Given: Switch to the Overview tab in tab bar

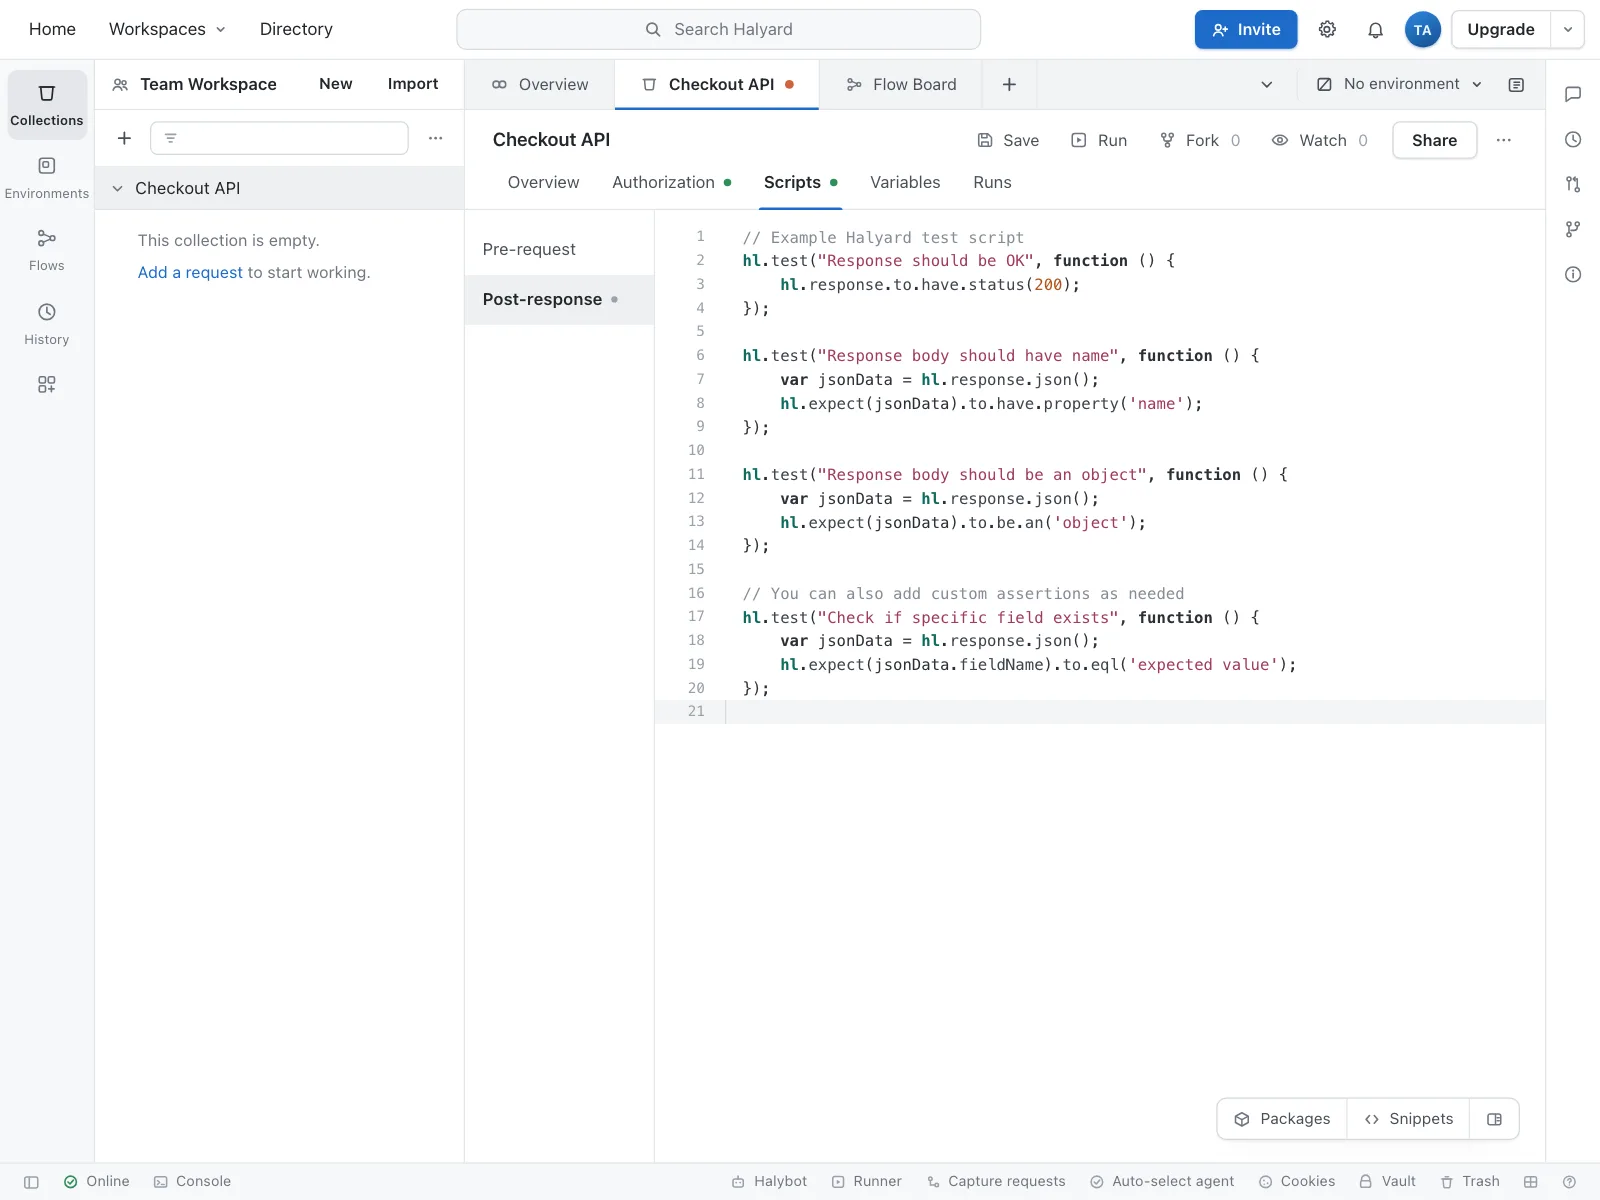Looking at the screenshot, I should coord(540,85).
